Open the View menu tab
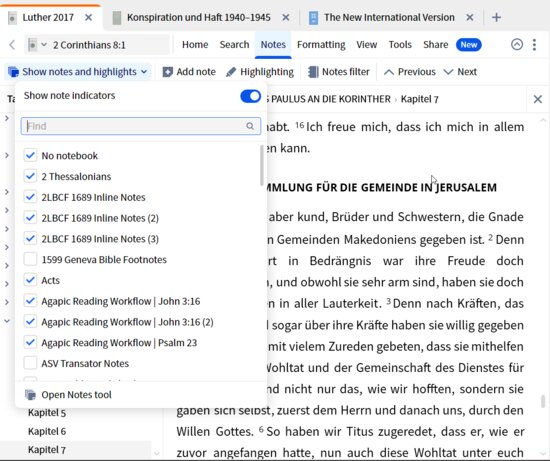This screenshot has height=461, width=550. [x=367, y=45]
